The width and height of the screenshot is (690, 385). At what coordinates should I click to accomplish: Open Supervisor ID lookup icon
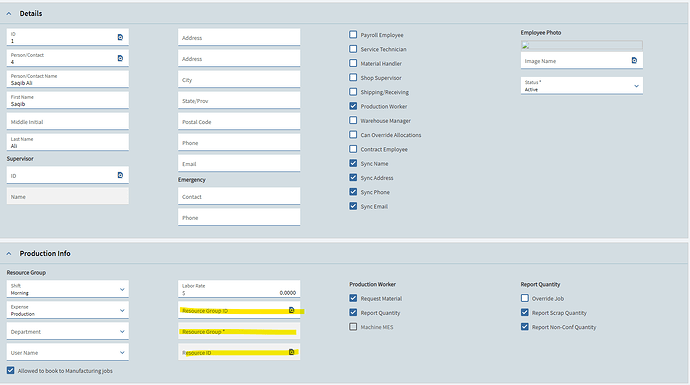tap(120, 175)
